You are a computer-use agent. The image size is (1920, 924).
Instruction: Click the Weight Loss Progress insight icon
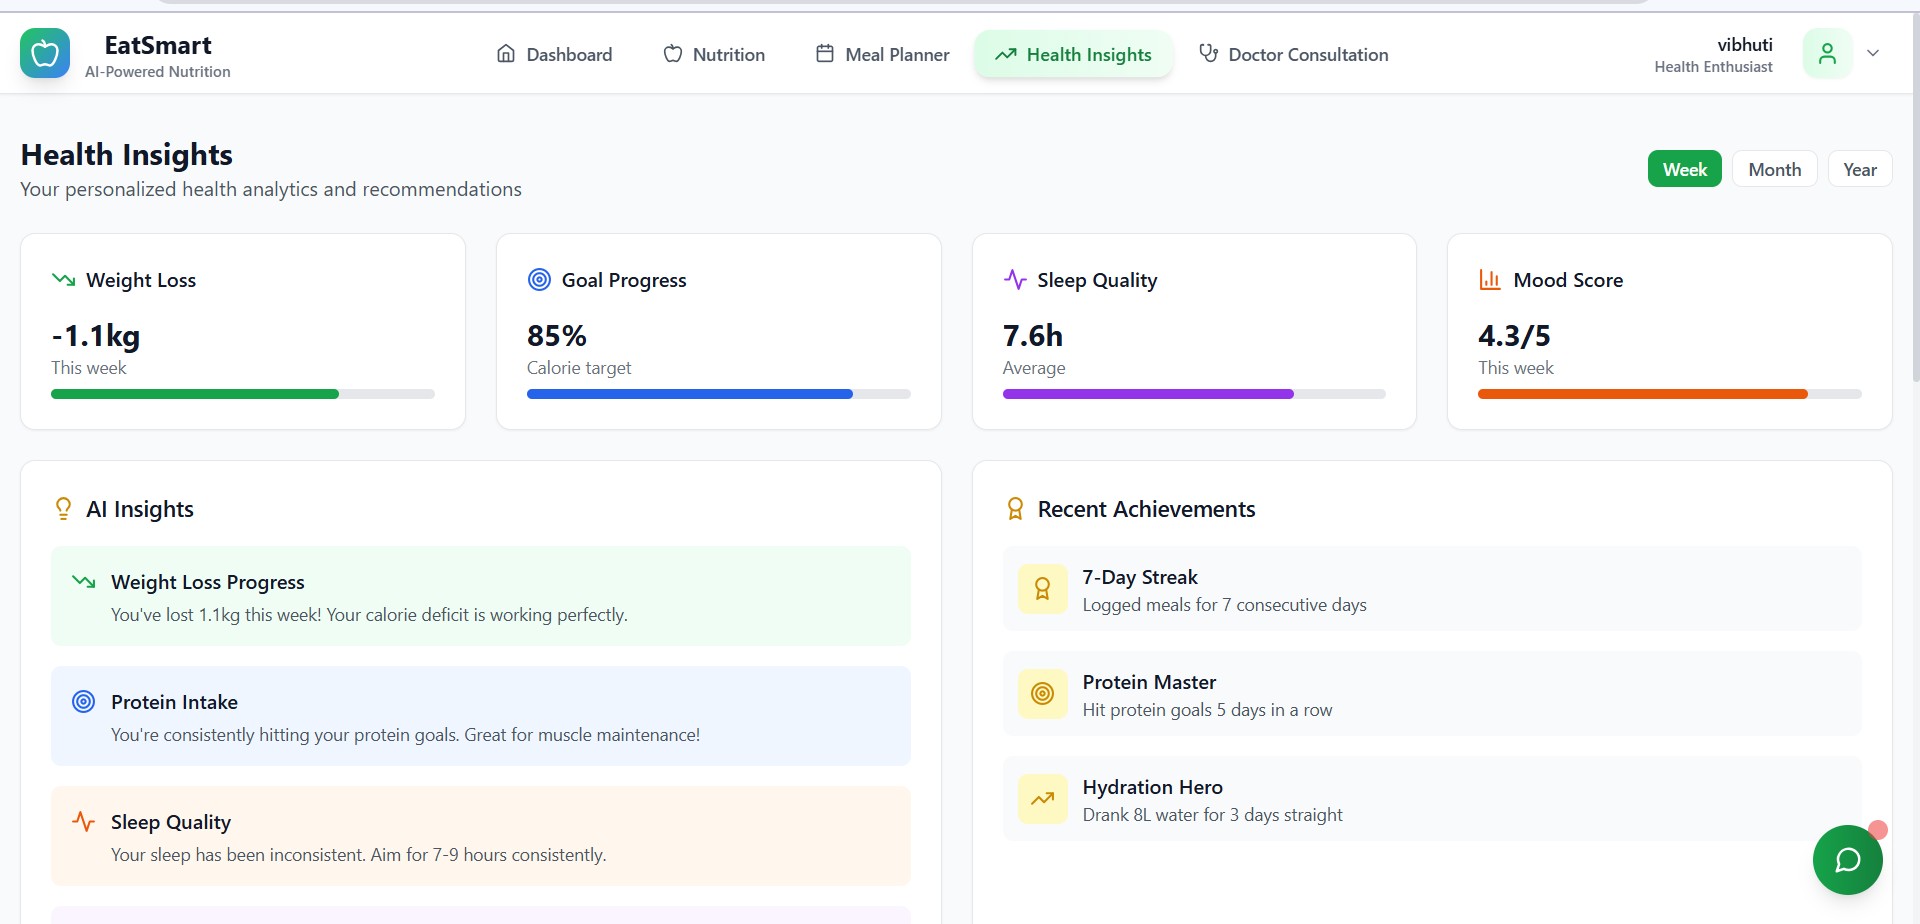[84, 582]
